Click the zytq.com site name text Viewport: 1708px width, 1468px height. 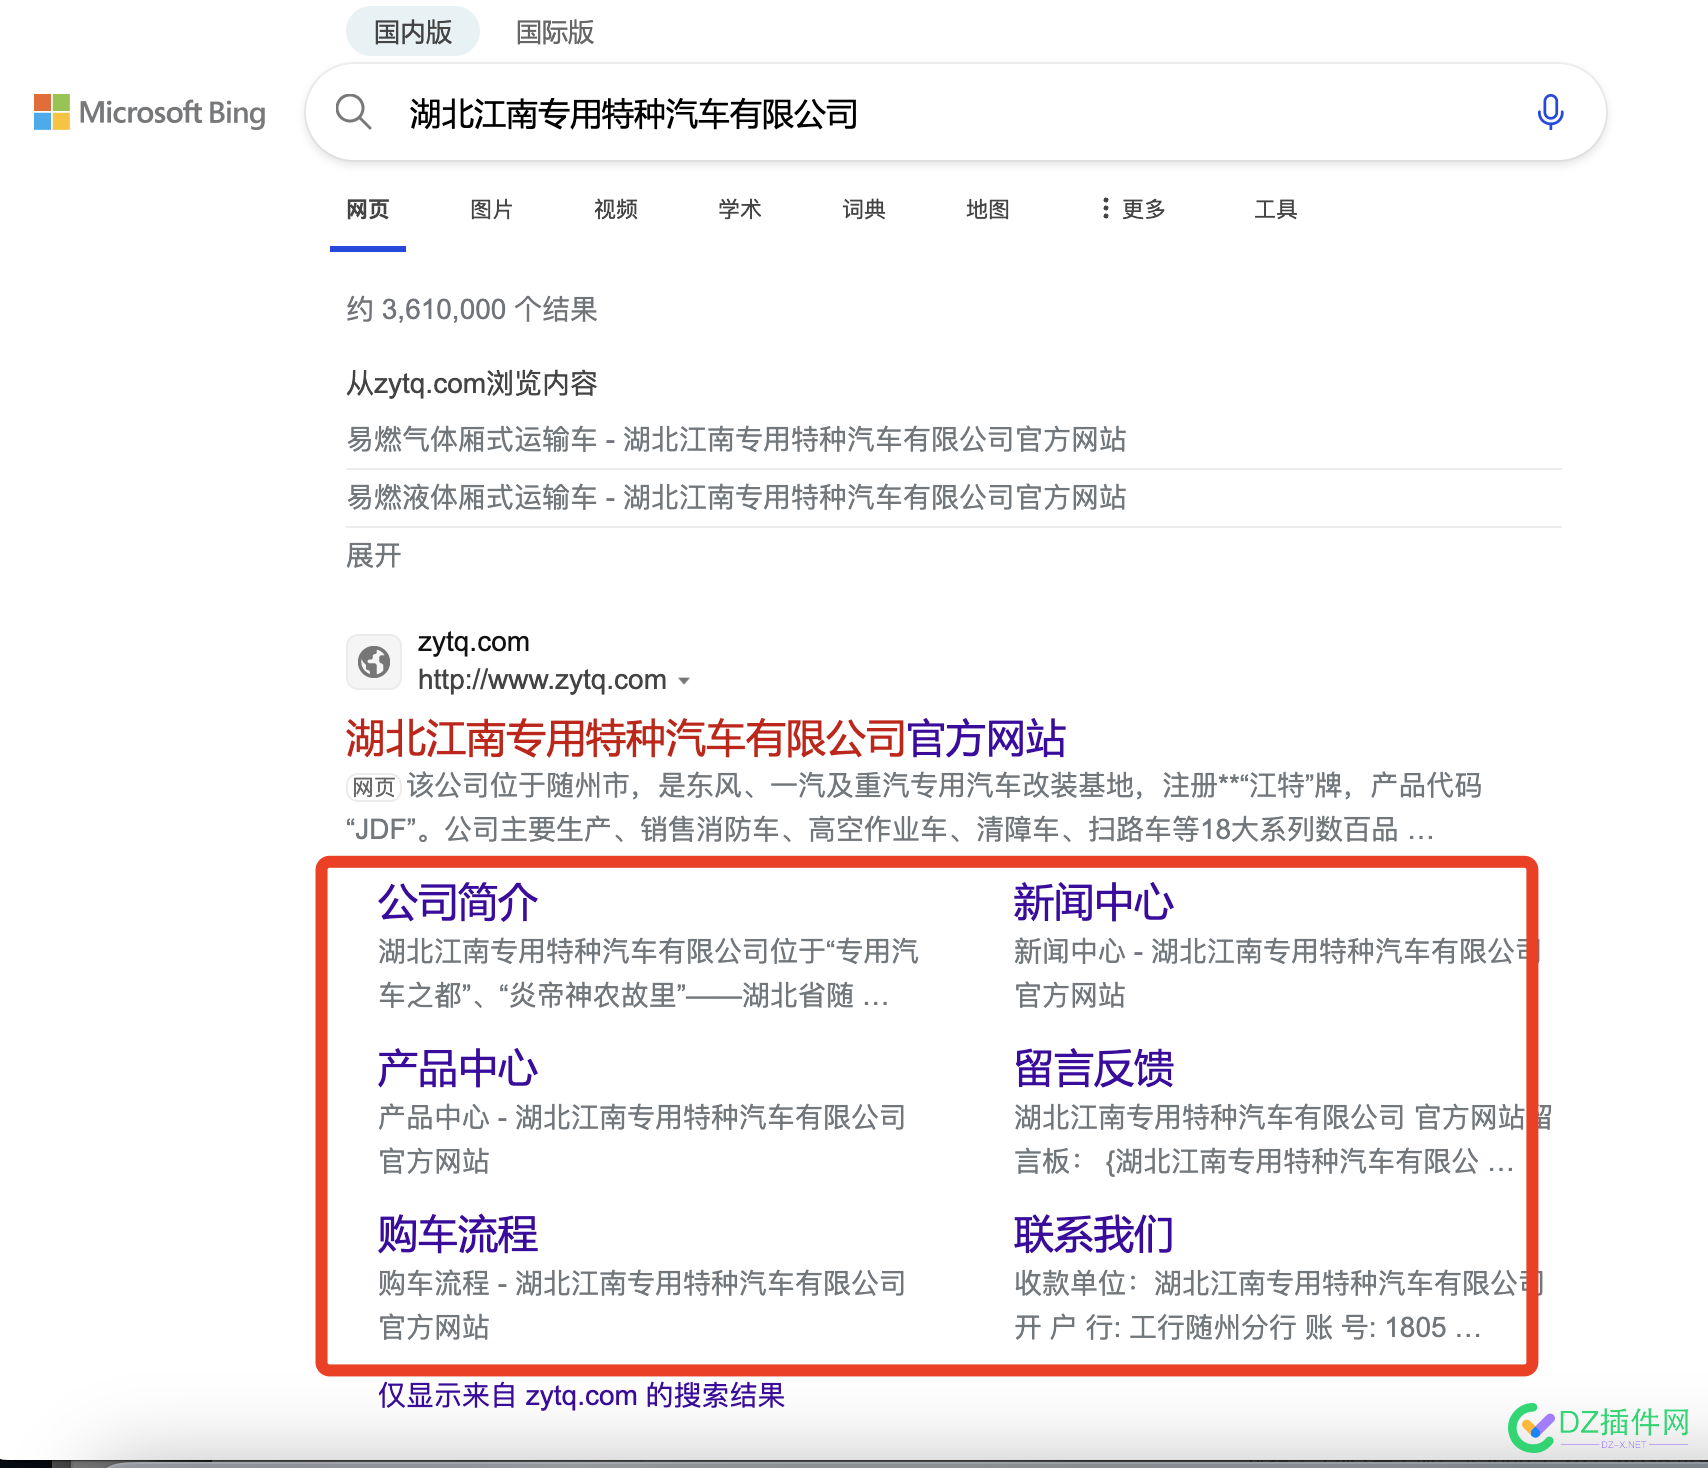(x=473, y=642)
